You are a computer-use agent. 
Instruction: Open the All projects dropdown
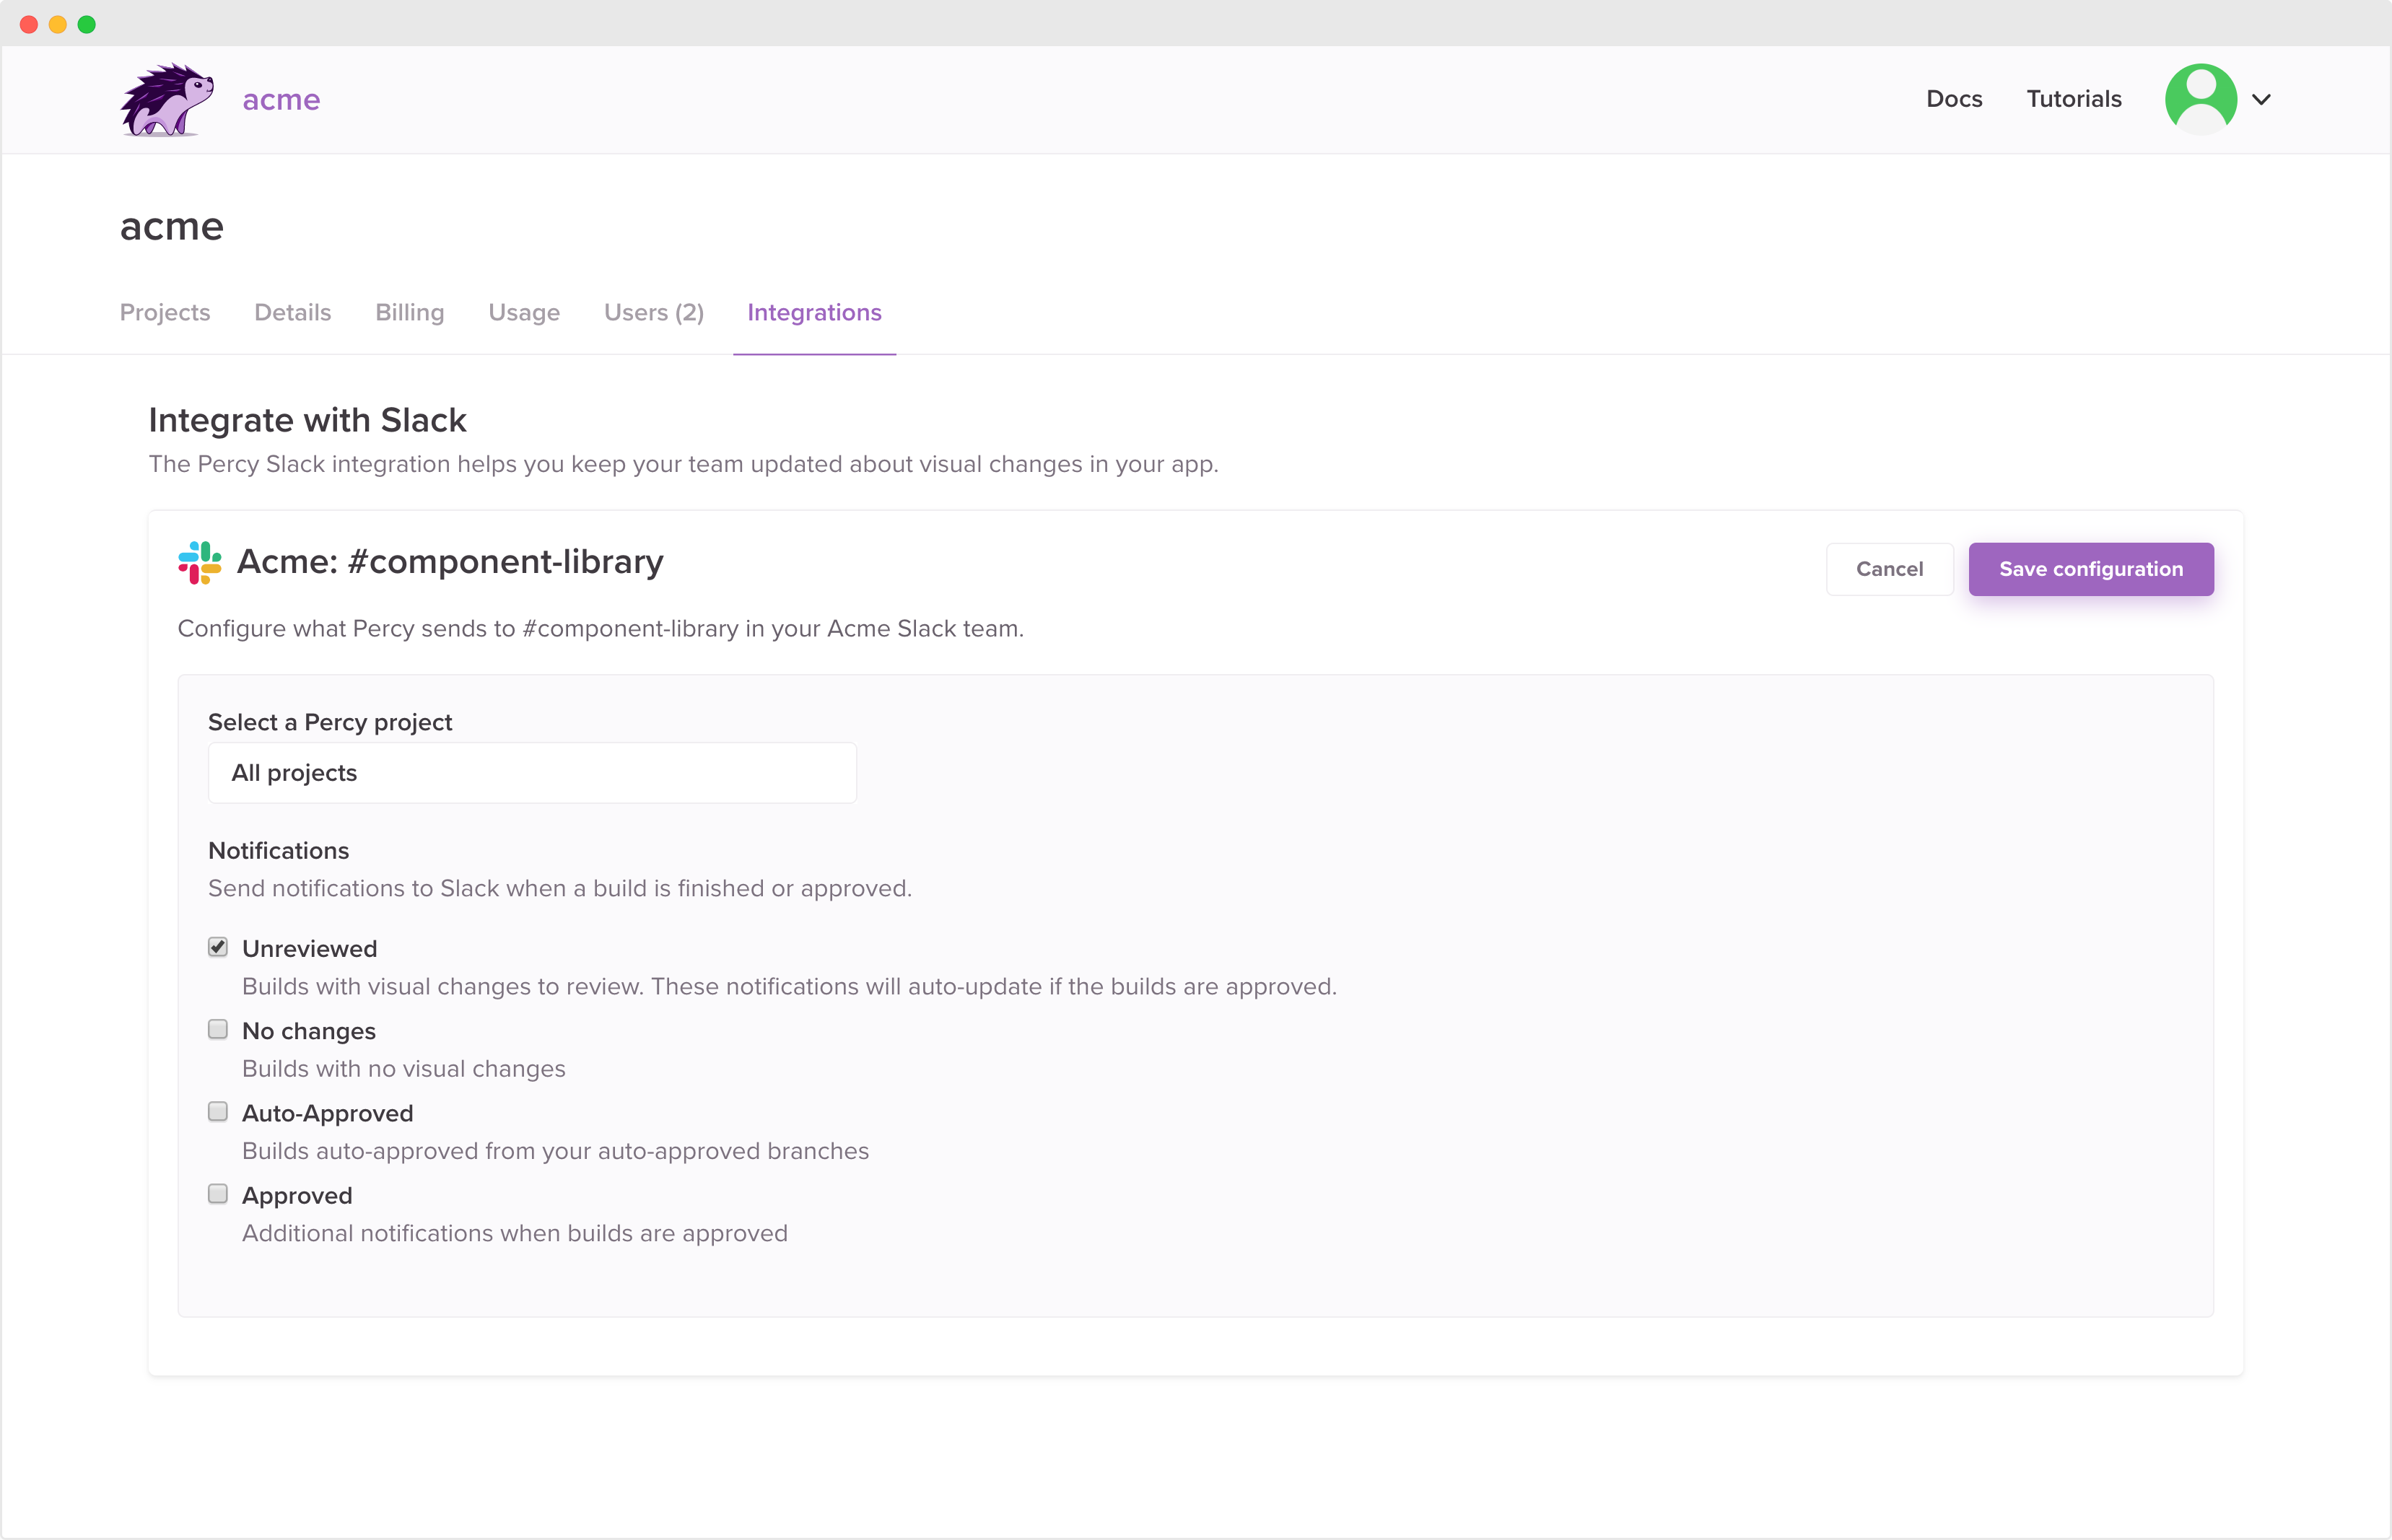tap(532, 773)
